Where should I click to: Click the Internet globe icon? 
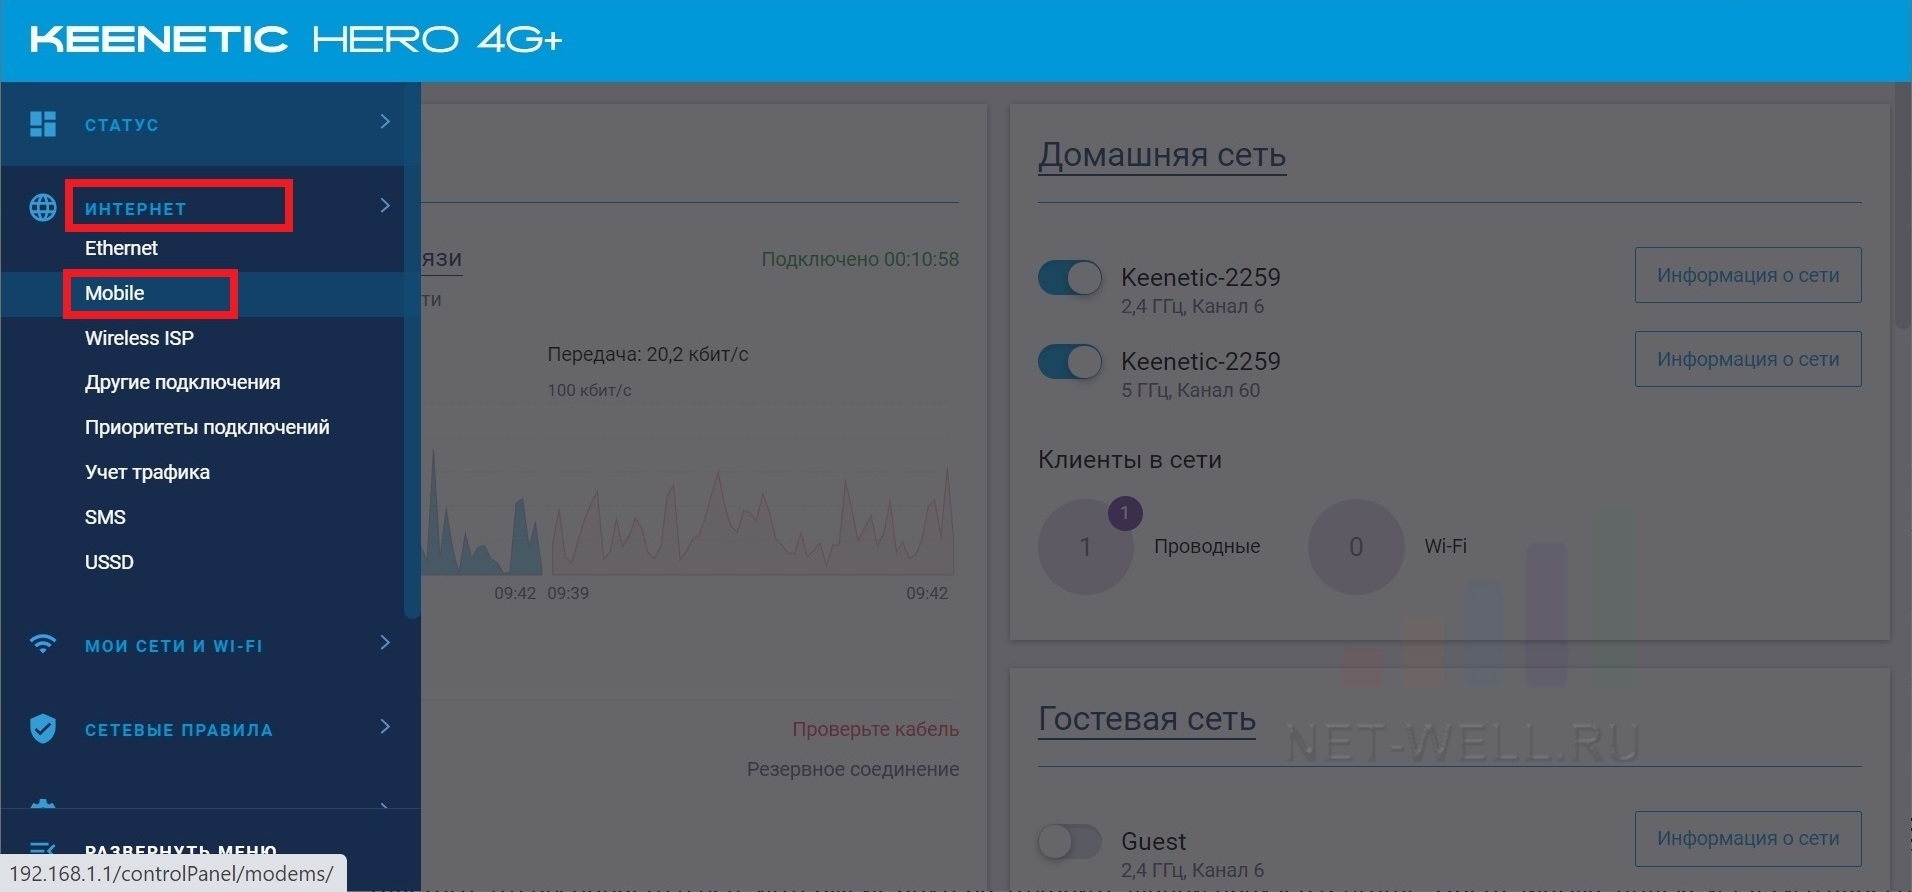point(43,207)
